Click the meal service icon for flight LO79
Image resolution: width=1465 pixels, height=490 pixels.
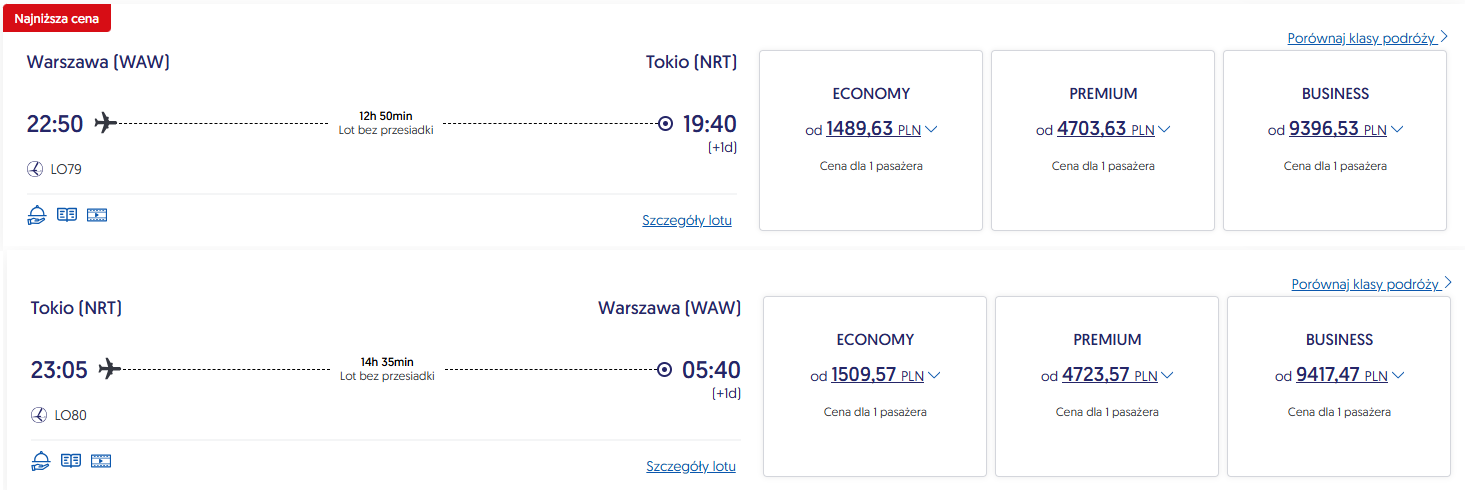tap(37, 214)
